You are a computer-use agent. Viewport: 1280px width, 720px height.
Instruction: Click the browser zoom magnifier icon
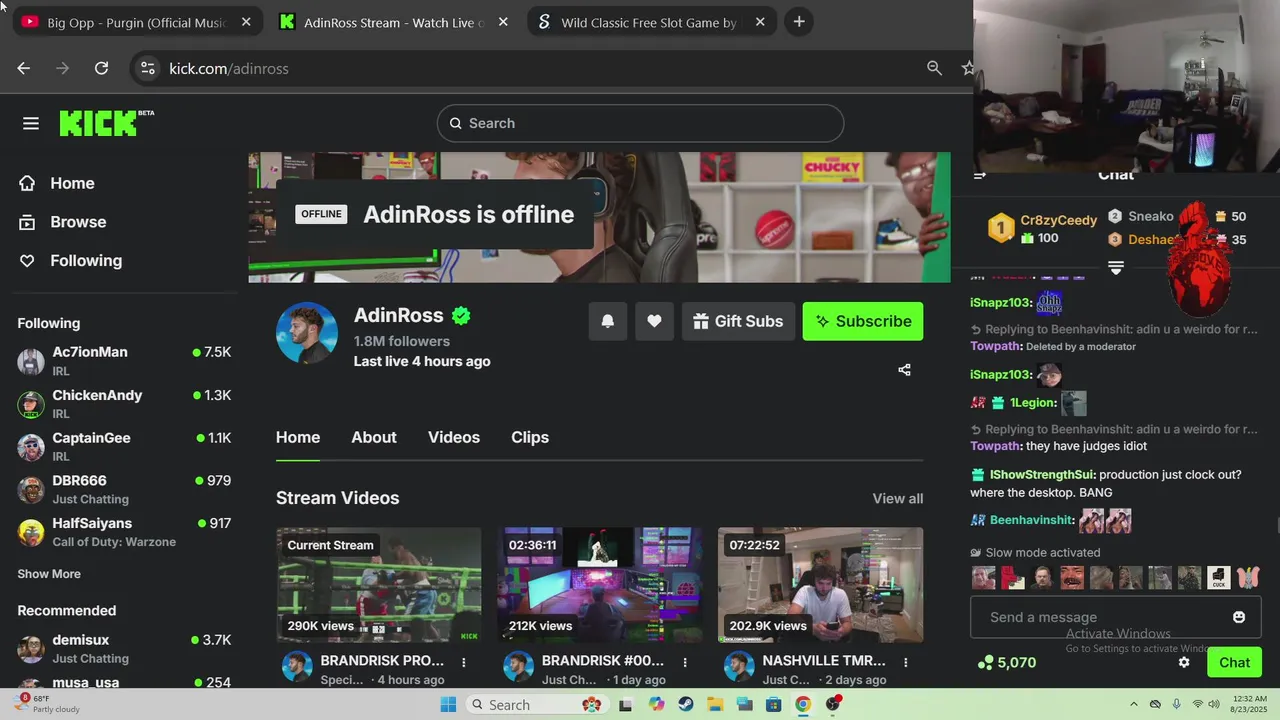934,68
